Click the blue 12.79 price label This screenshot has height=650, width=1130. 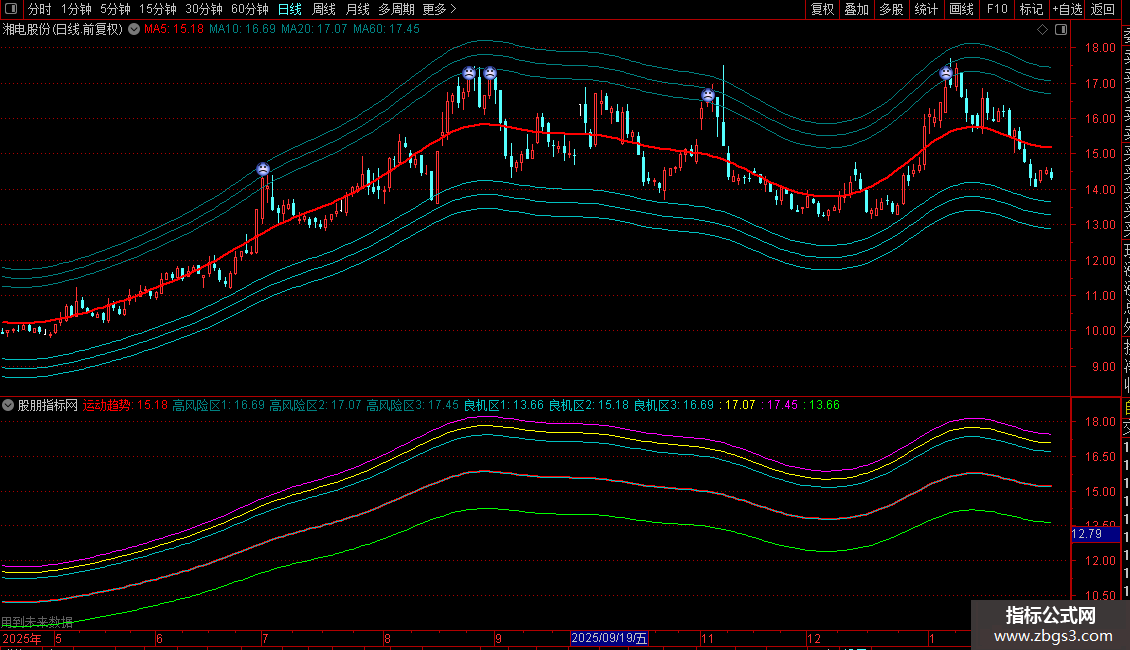[1094, 534]
